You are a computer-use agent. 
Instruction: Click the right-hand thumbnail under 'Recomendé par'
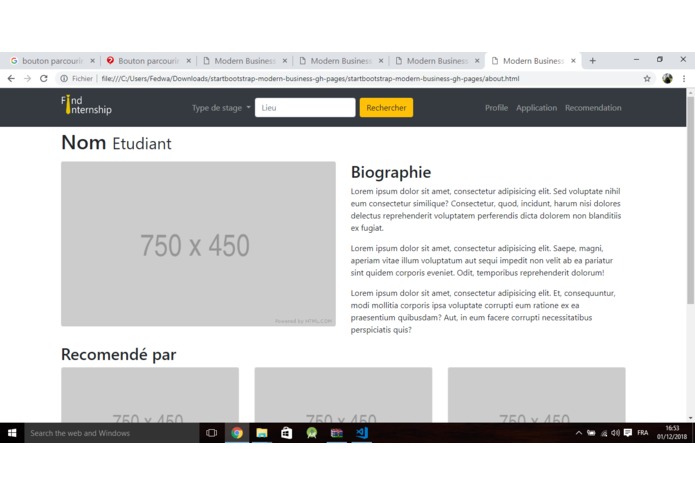click(536, 395)
